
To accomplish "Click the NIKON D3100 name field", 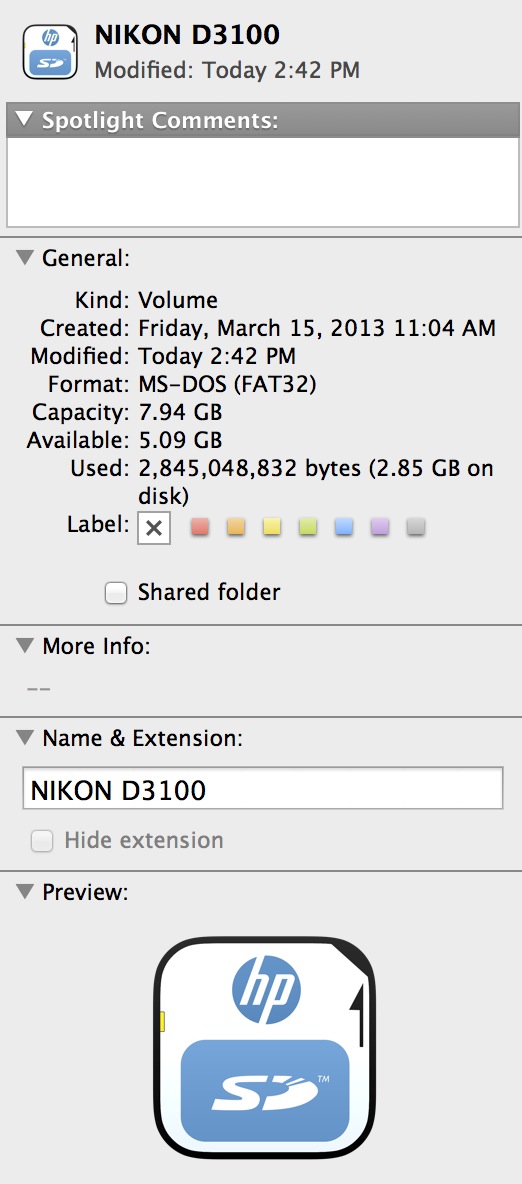I will tap(263, 789).
